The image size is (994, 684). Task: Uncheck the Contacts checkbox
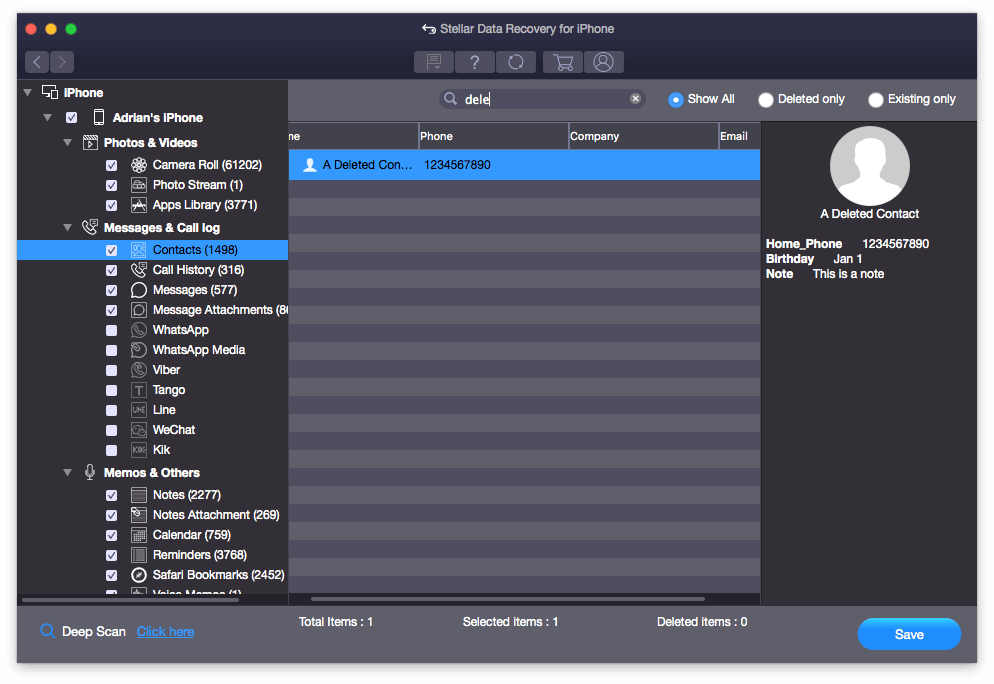112,250
